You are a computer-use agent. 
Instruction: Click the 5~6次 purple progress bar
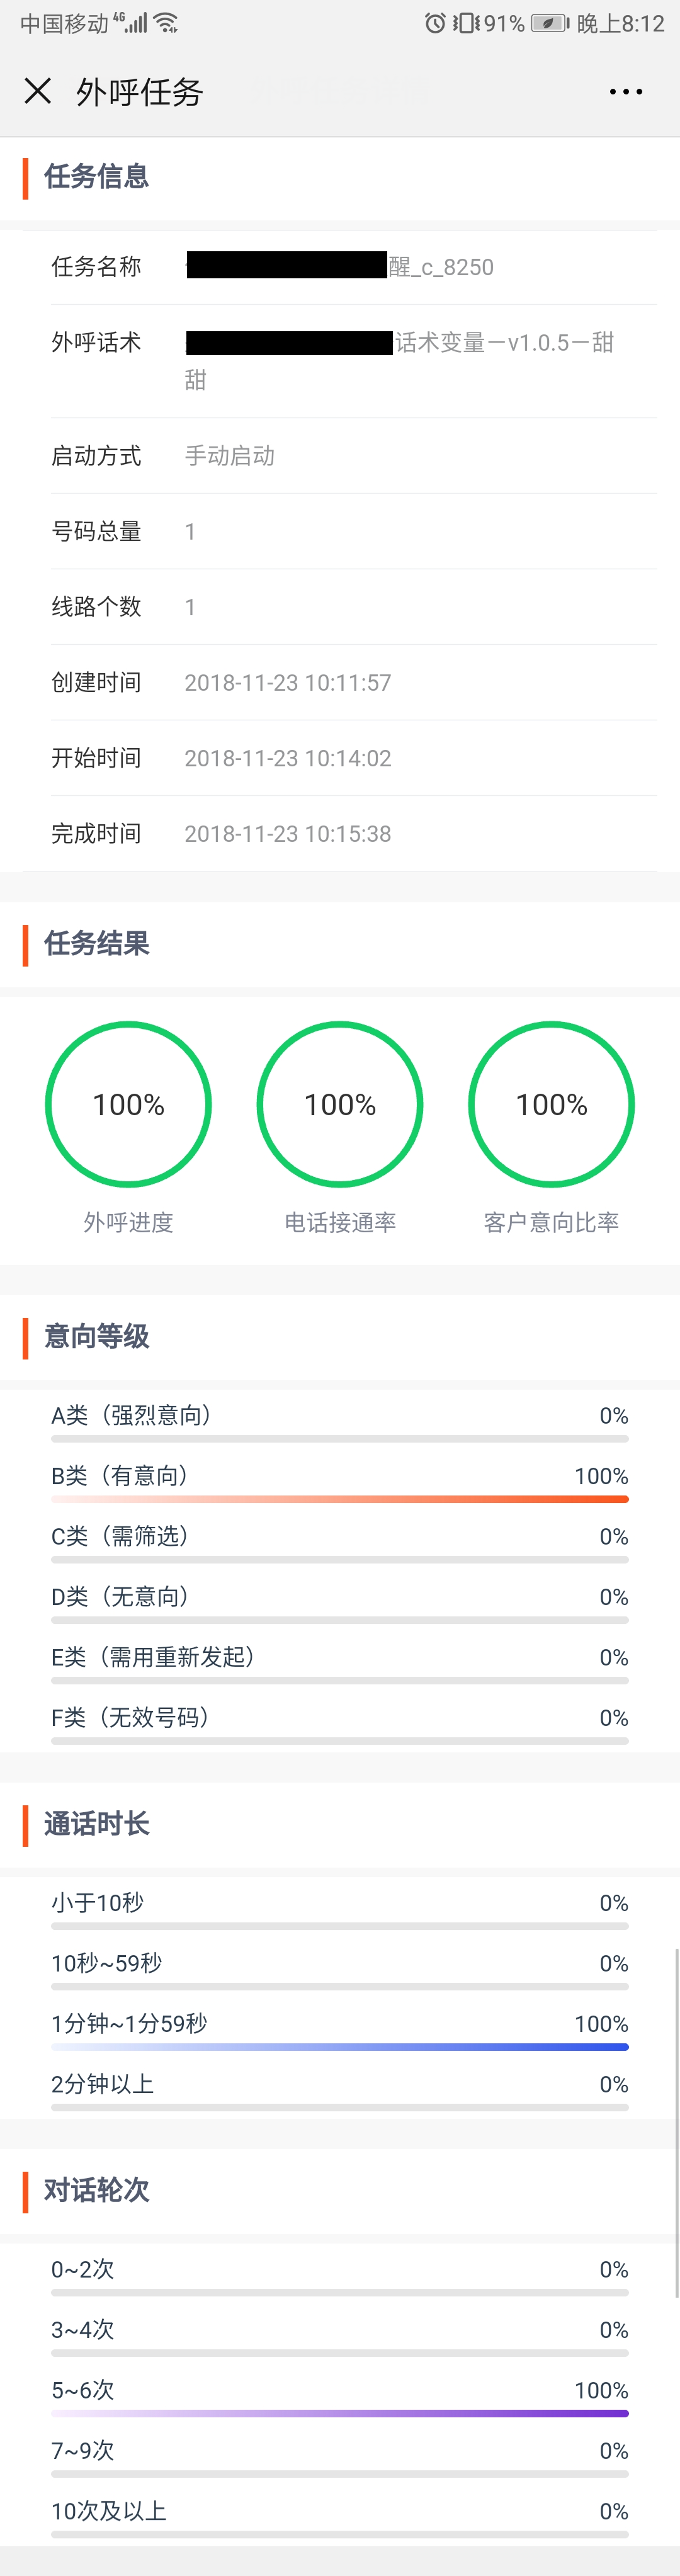(340, 2413)
